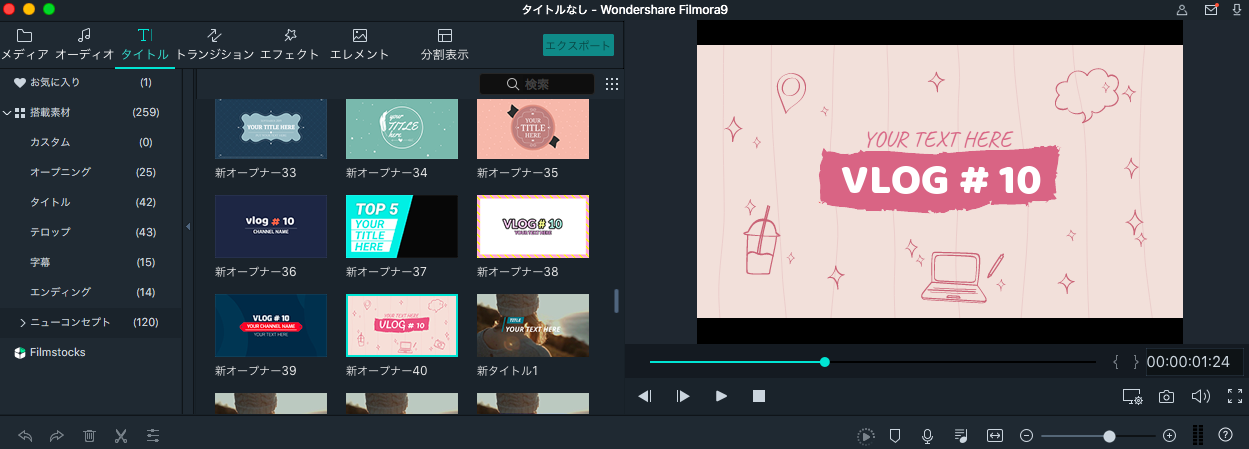Collapse the left panel with arrow handle
Image resolution: width=1249 pixels, height=449 pixels.
188,227
